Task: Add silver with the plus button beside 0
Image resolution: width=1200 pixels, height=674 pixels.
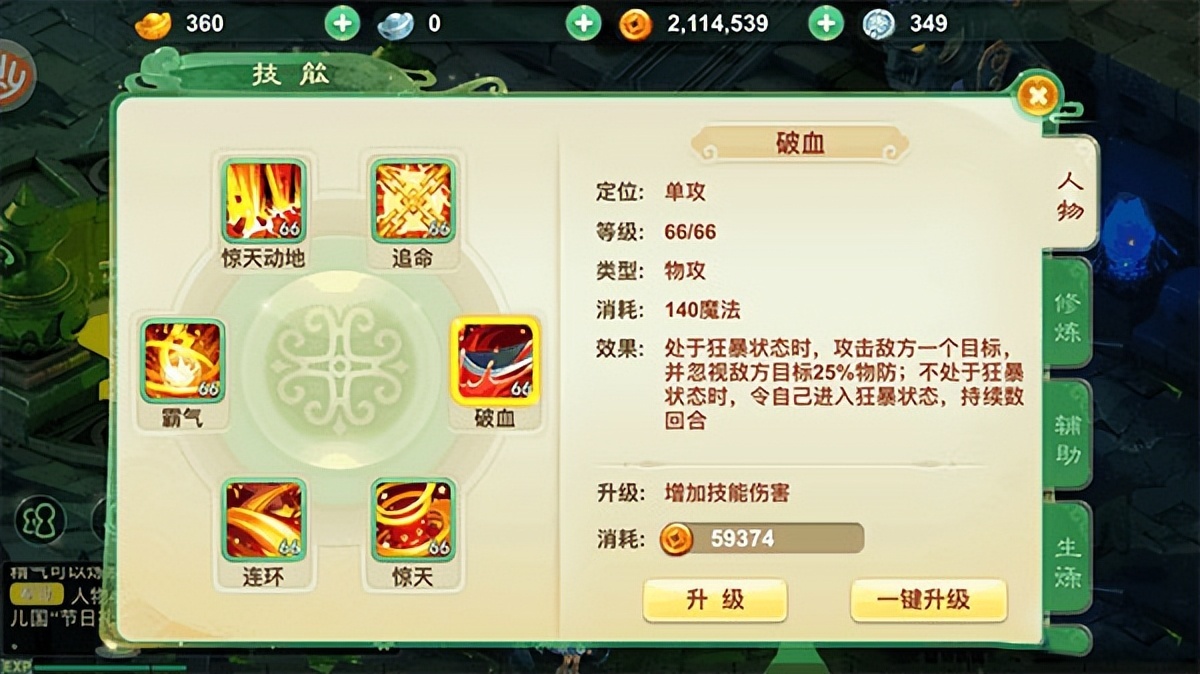Action: (584, 23)
